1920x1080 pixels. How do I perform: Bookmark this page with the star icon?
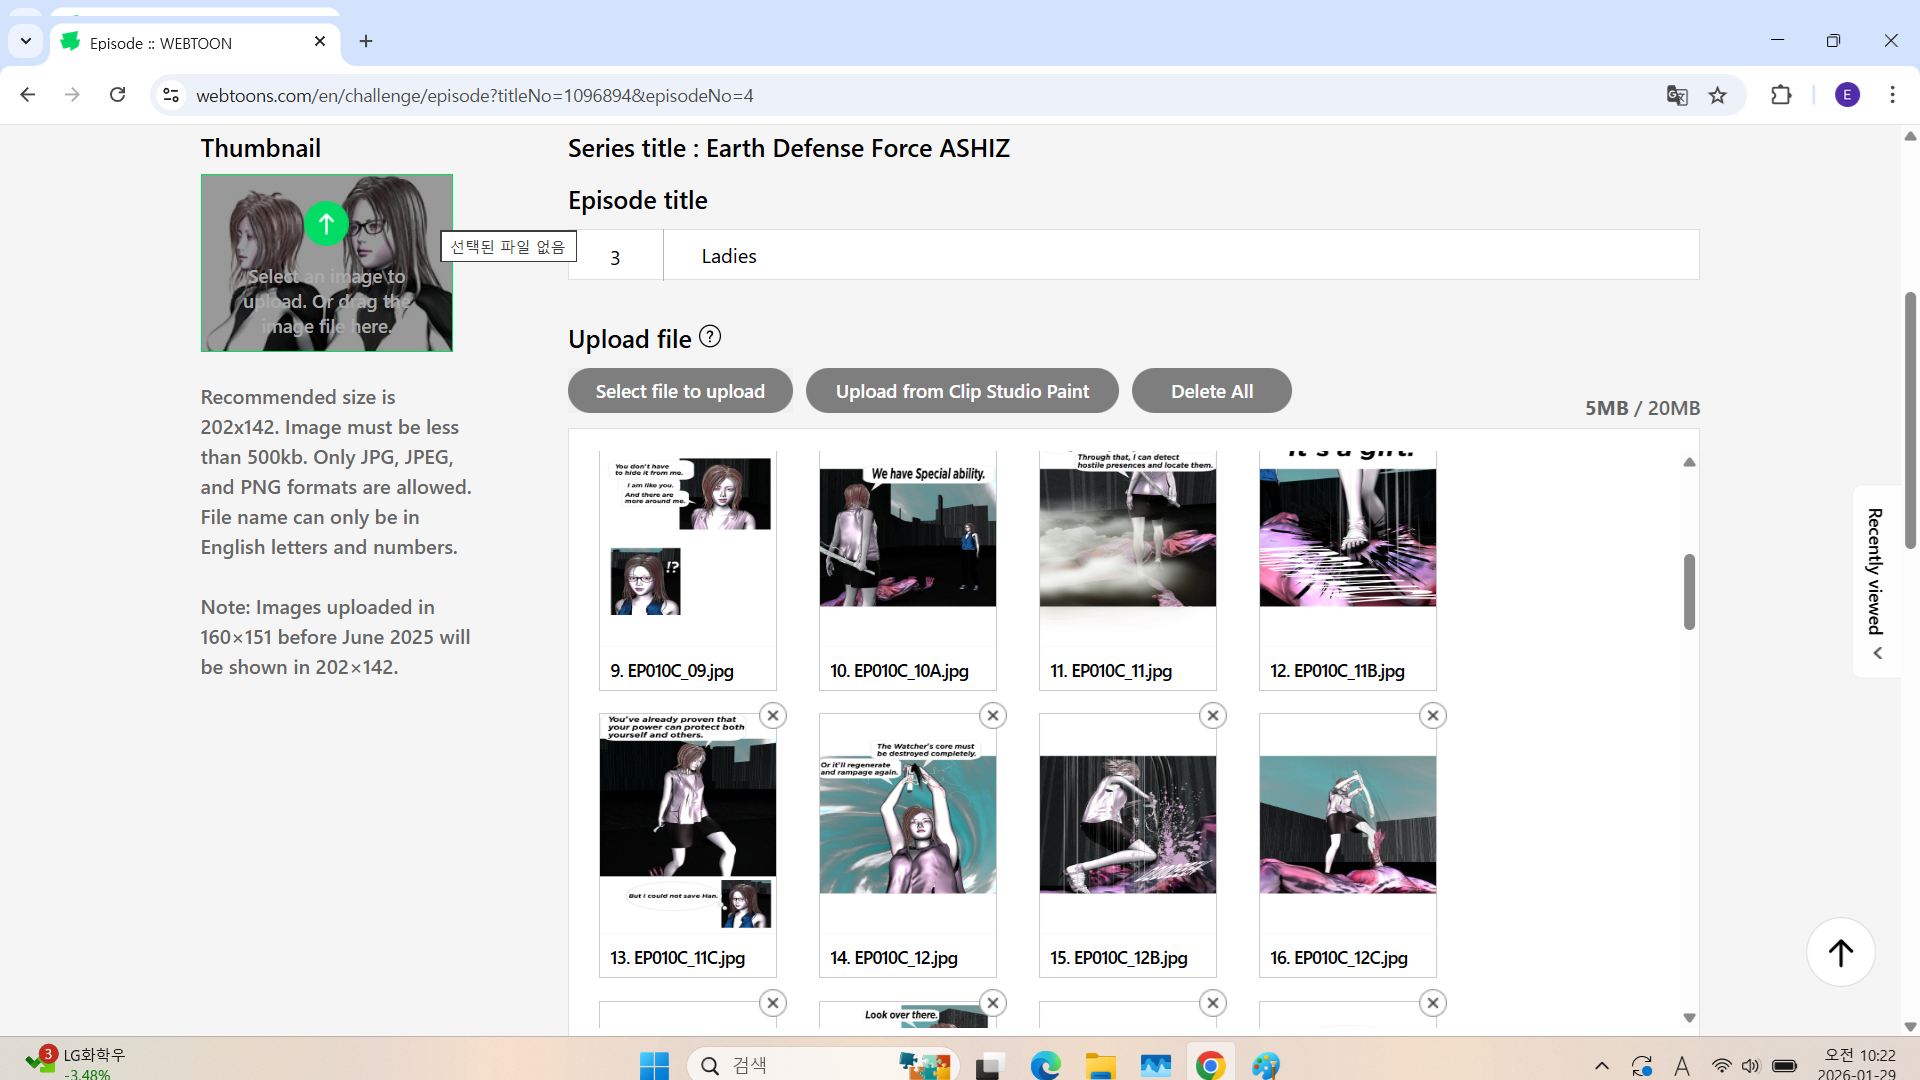1718,95
